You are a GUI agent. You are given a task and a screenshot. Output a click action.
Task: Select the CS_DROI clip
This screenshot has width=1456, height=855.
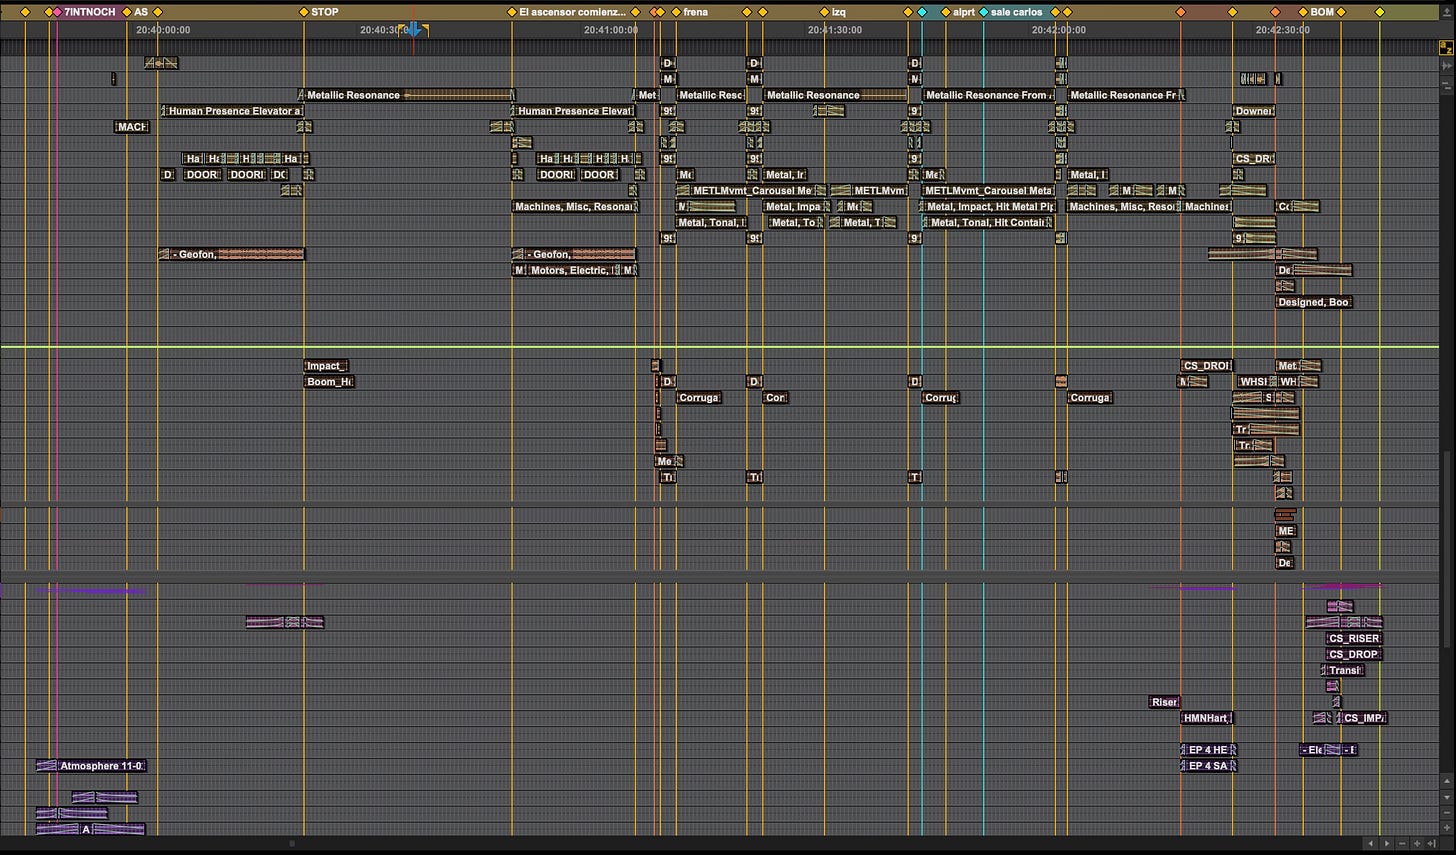click(x=1207, y=366)
